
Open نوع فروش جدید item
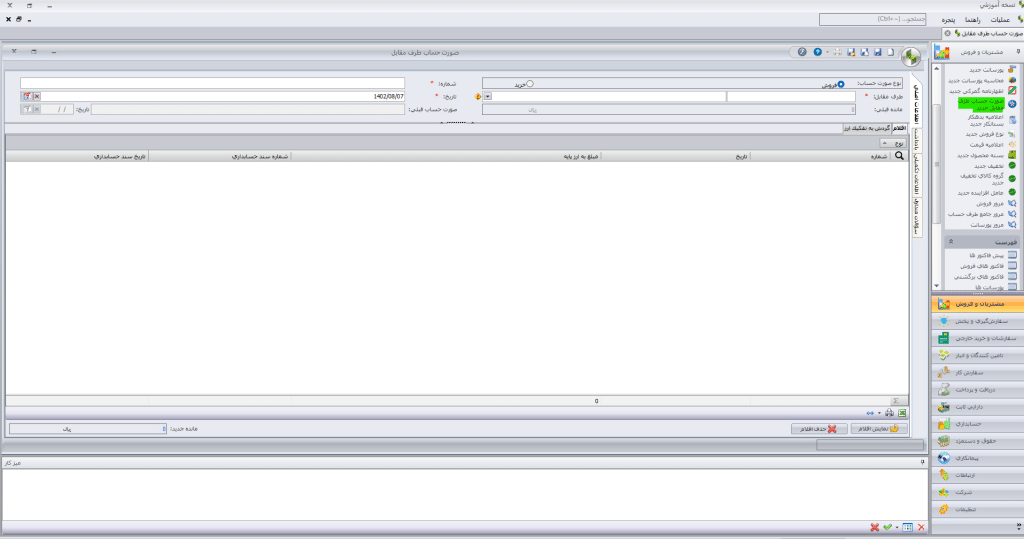pos(985,134)
